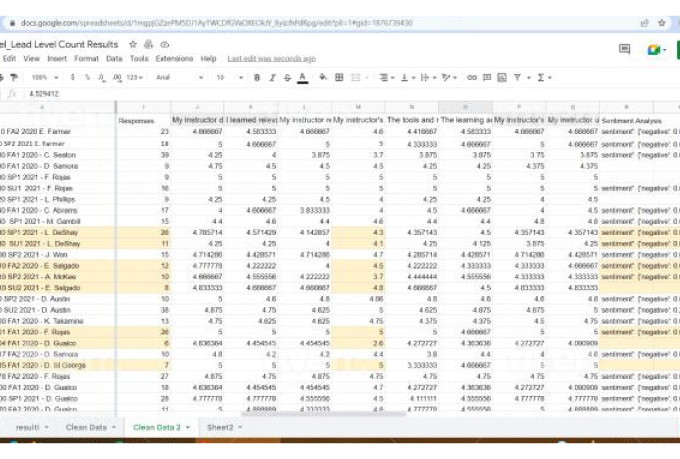Increase decimal places

[x=117, y=77]
